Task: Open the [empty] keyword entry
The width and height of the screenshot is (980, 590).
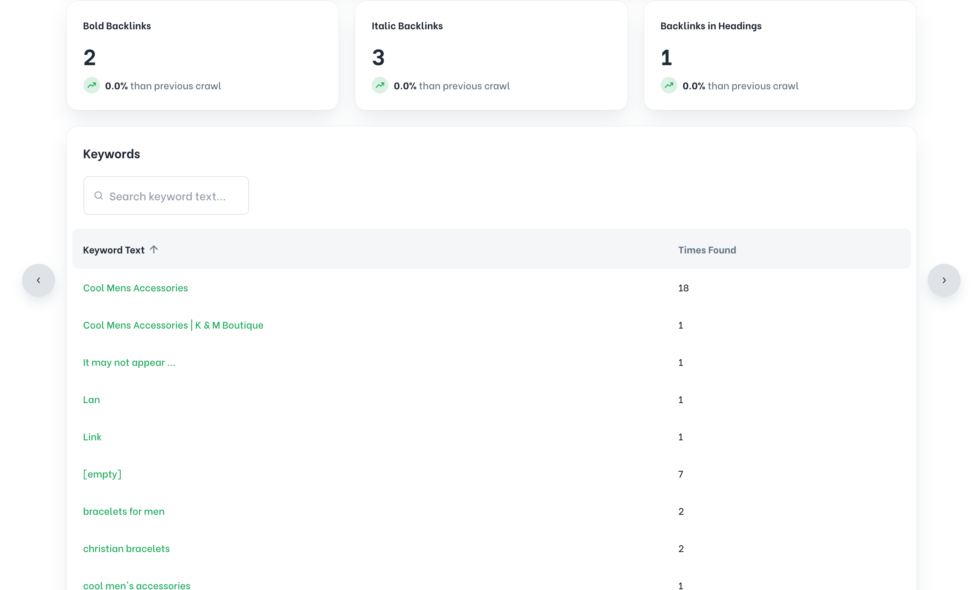Action: 102,474
